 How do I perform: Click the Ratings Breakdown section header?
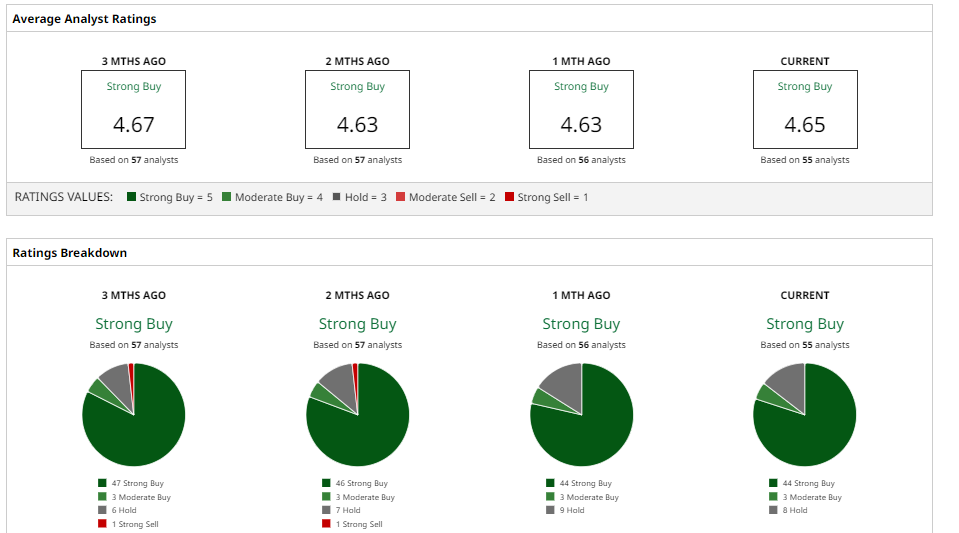(70, 253)
